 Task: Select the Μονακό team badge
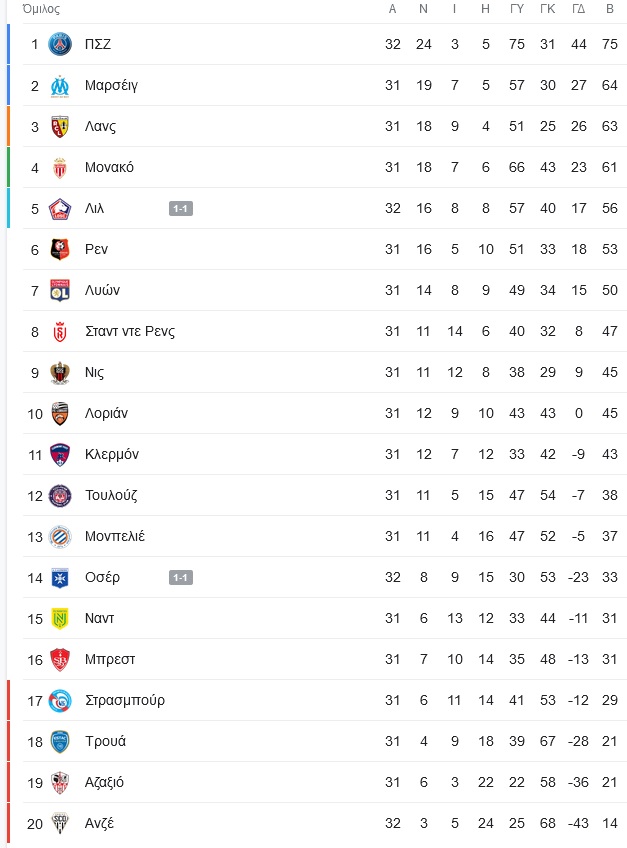[60, 168]
